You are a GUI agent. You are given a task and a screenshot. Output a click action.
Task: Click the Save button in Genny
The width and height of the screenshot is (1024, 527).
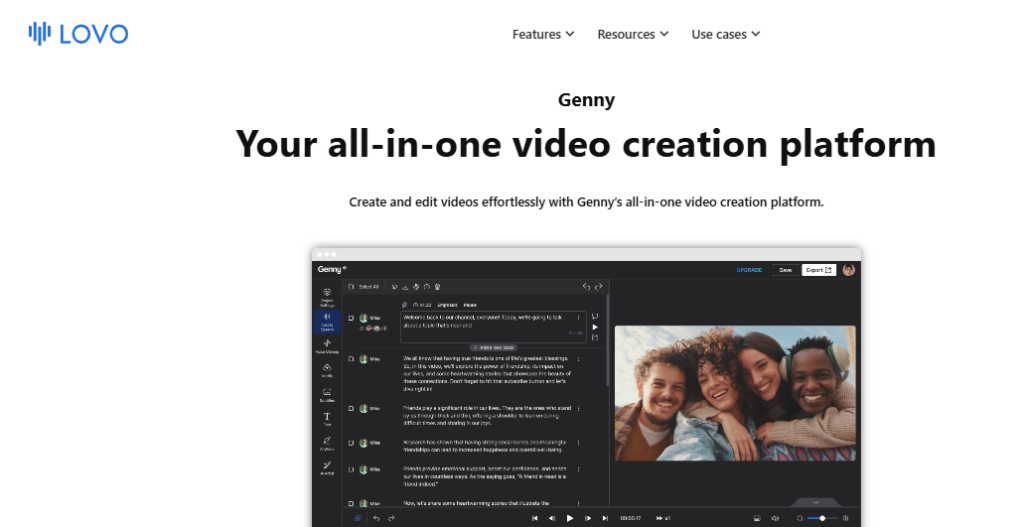point(786,270)
